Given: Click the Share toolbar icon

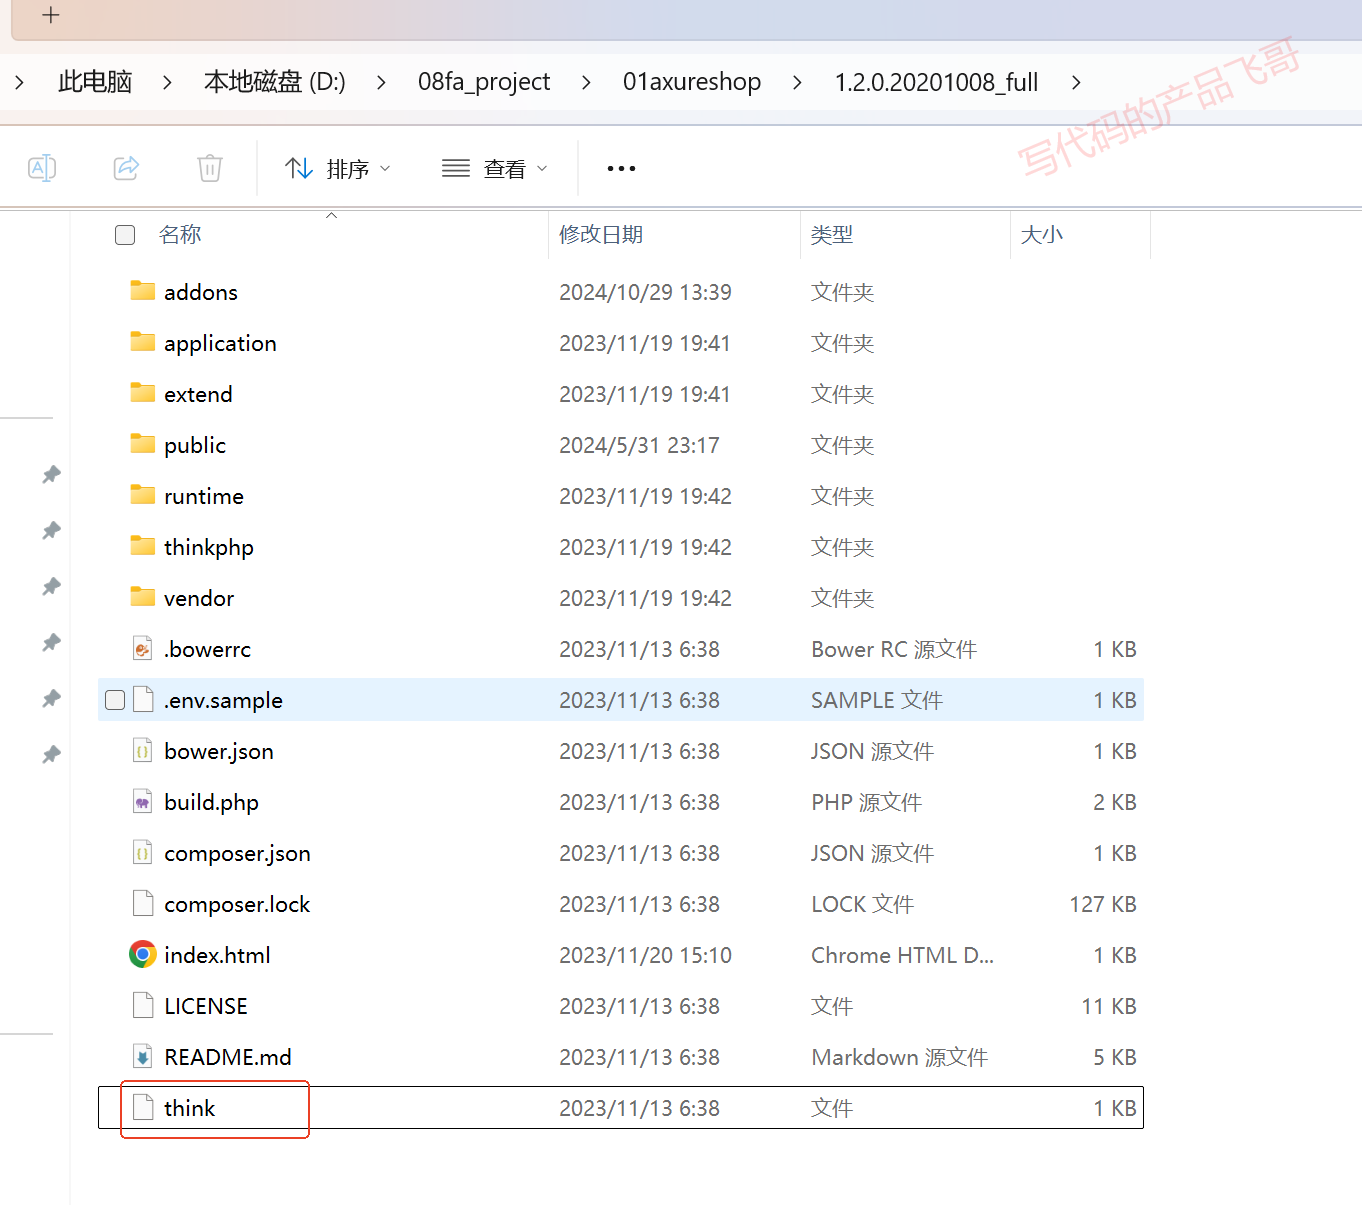Looking at the screenshot, I should click(126, 168).
